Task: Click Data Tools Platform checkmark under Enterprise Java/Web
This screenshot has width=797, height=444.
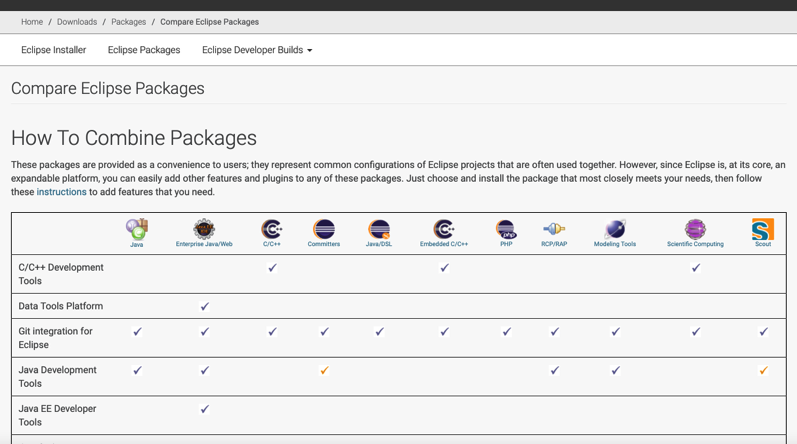Action: click(205, 307)
